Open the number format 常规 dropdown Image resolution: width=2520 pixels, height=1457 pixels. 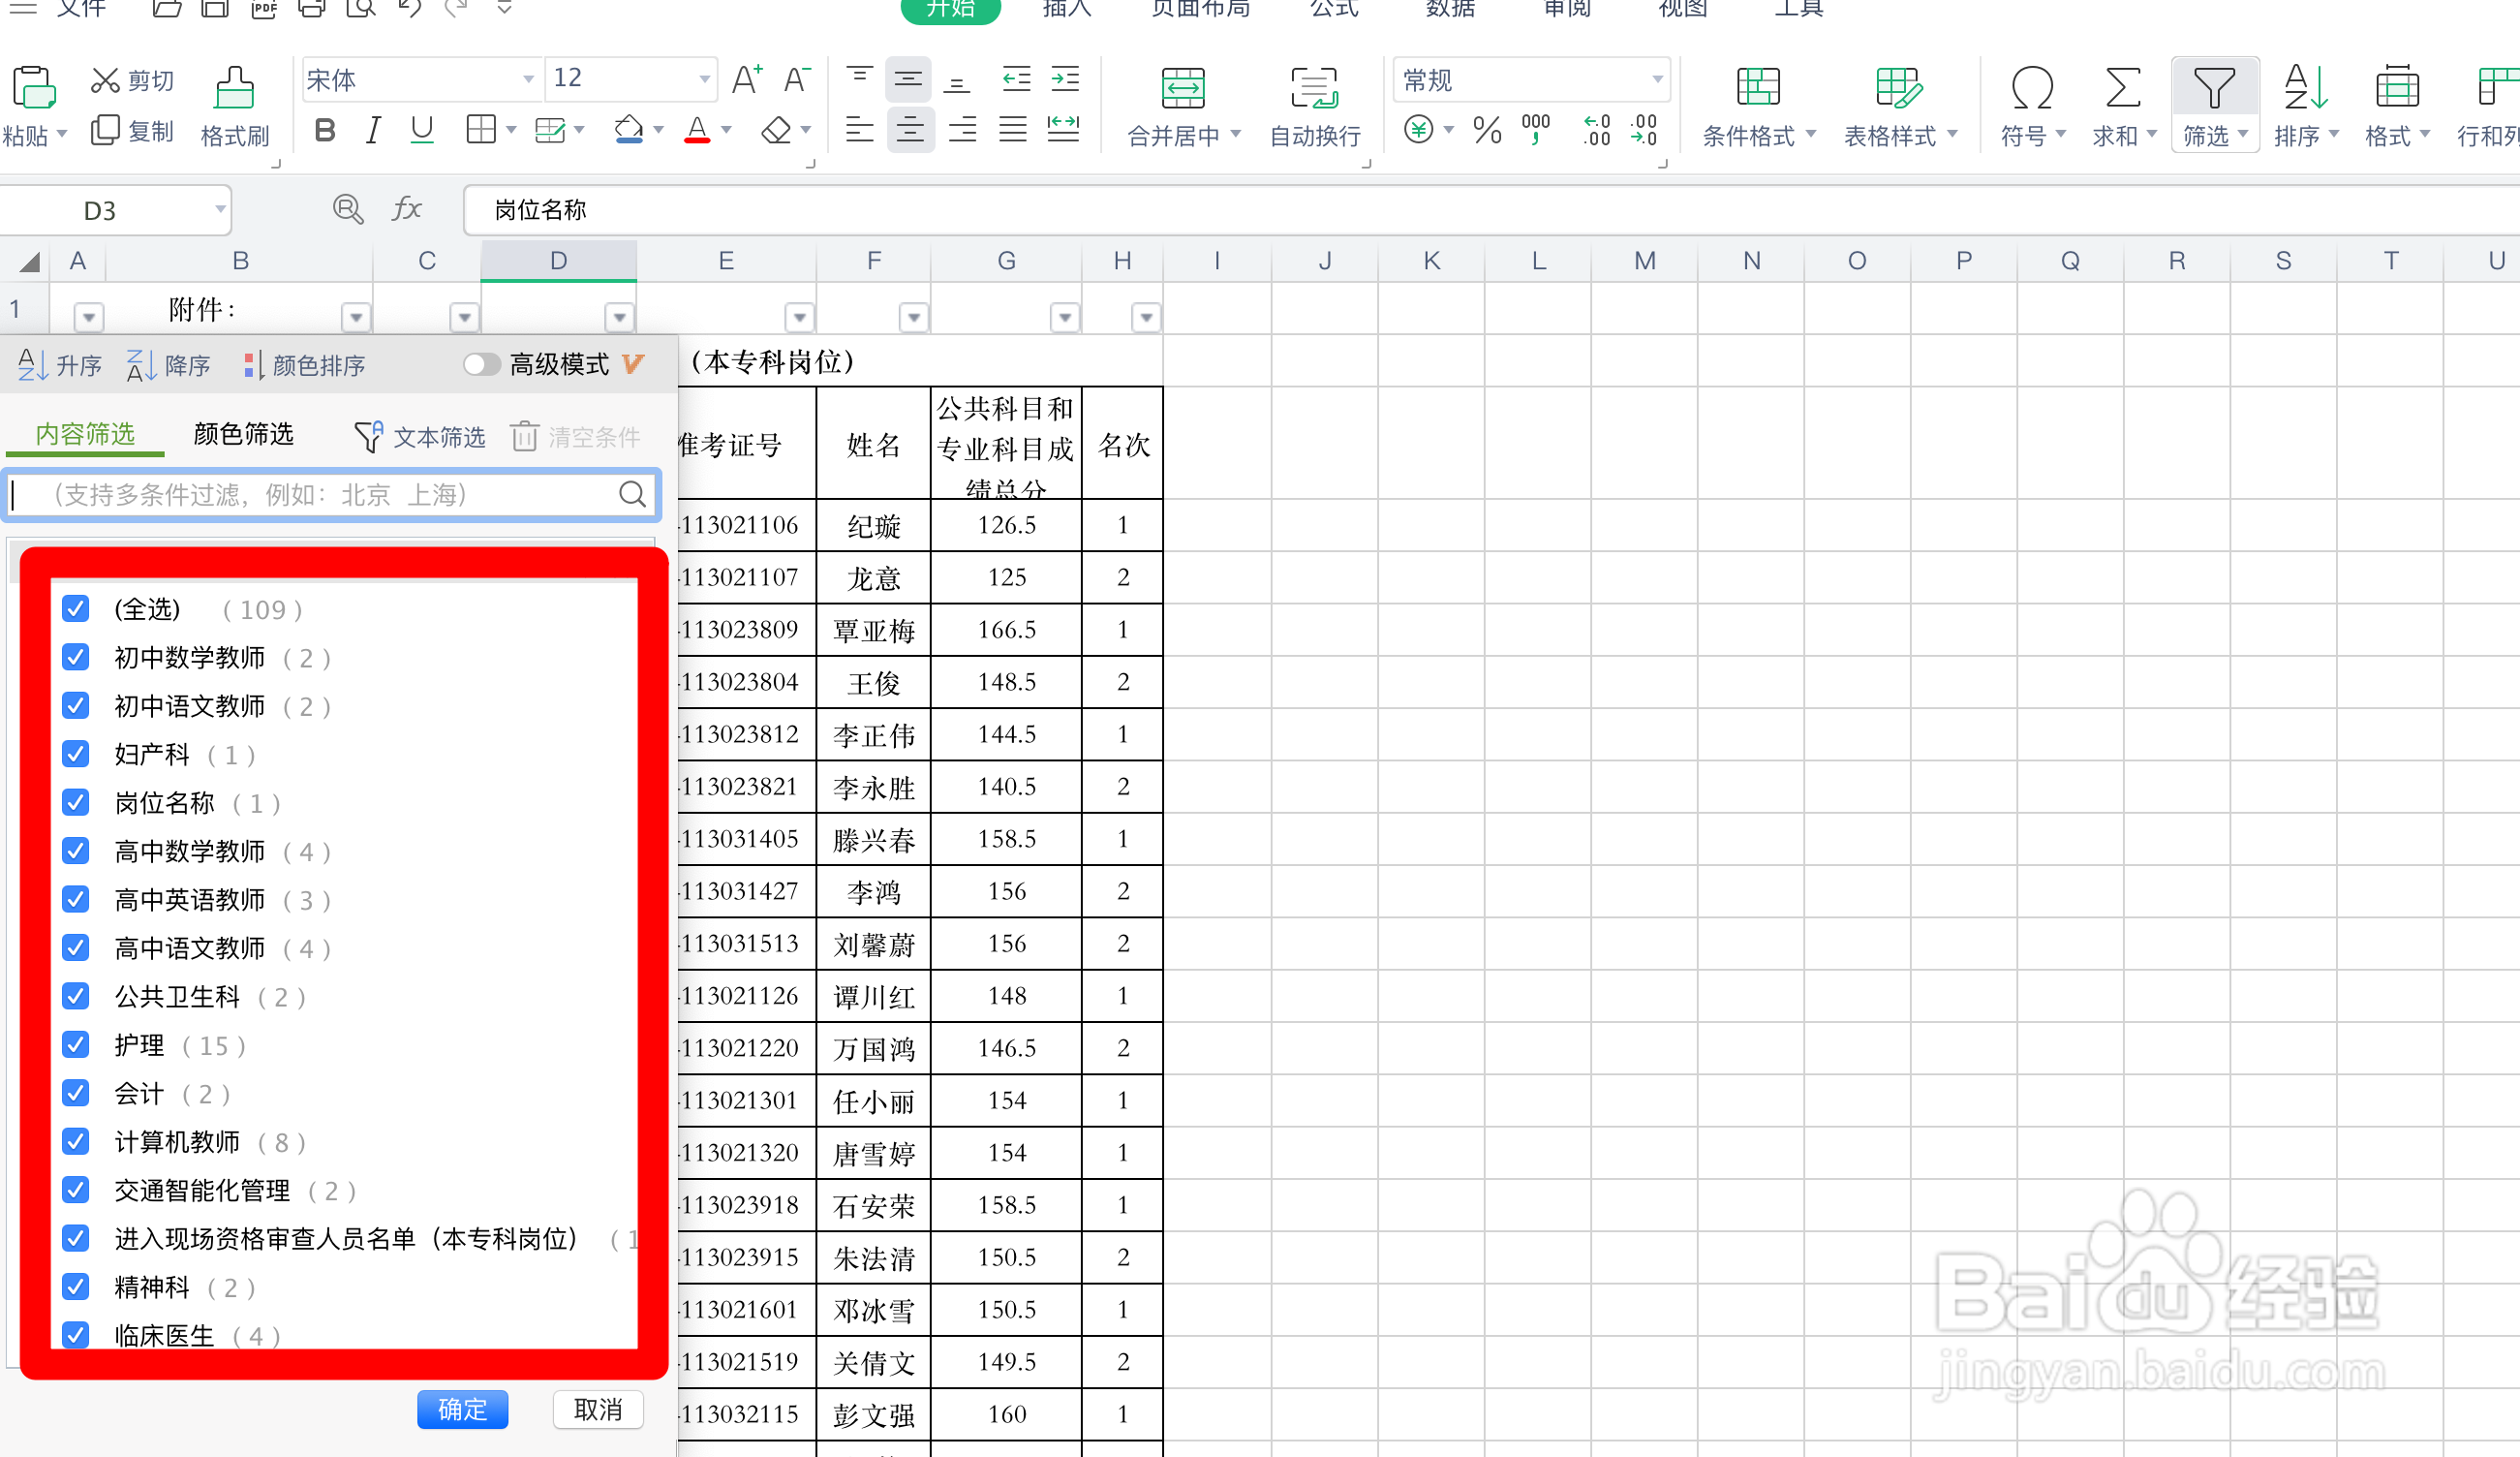(1657, 79)
